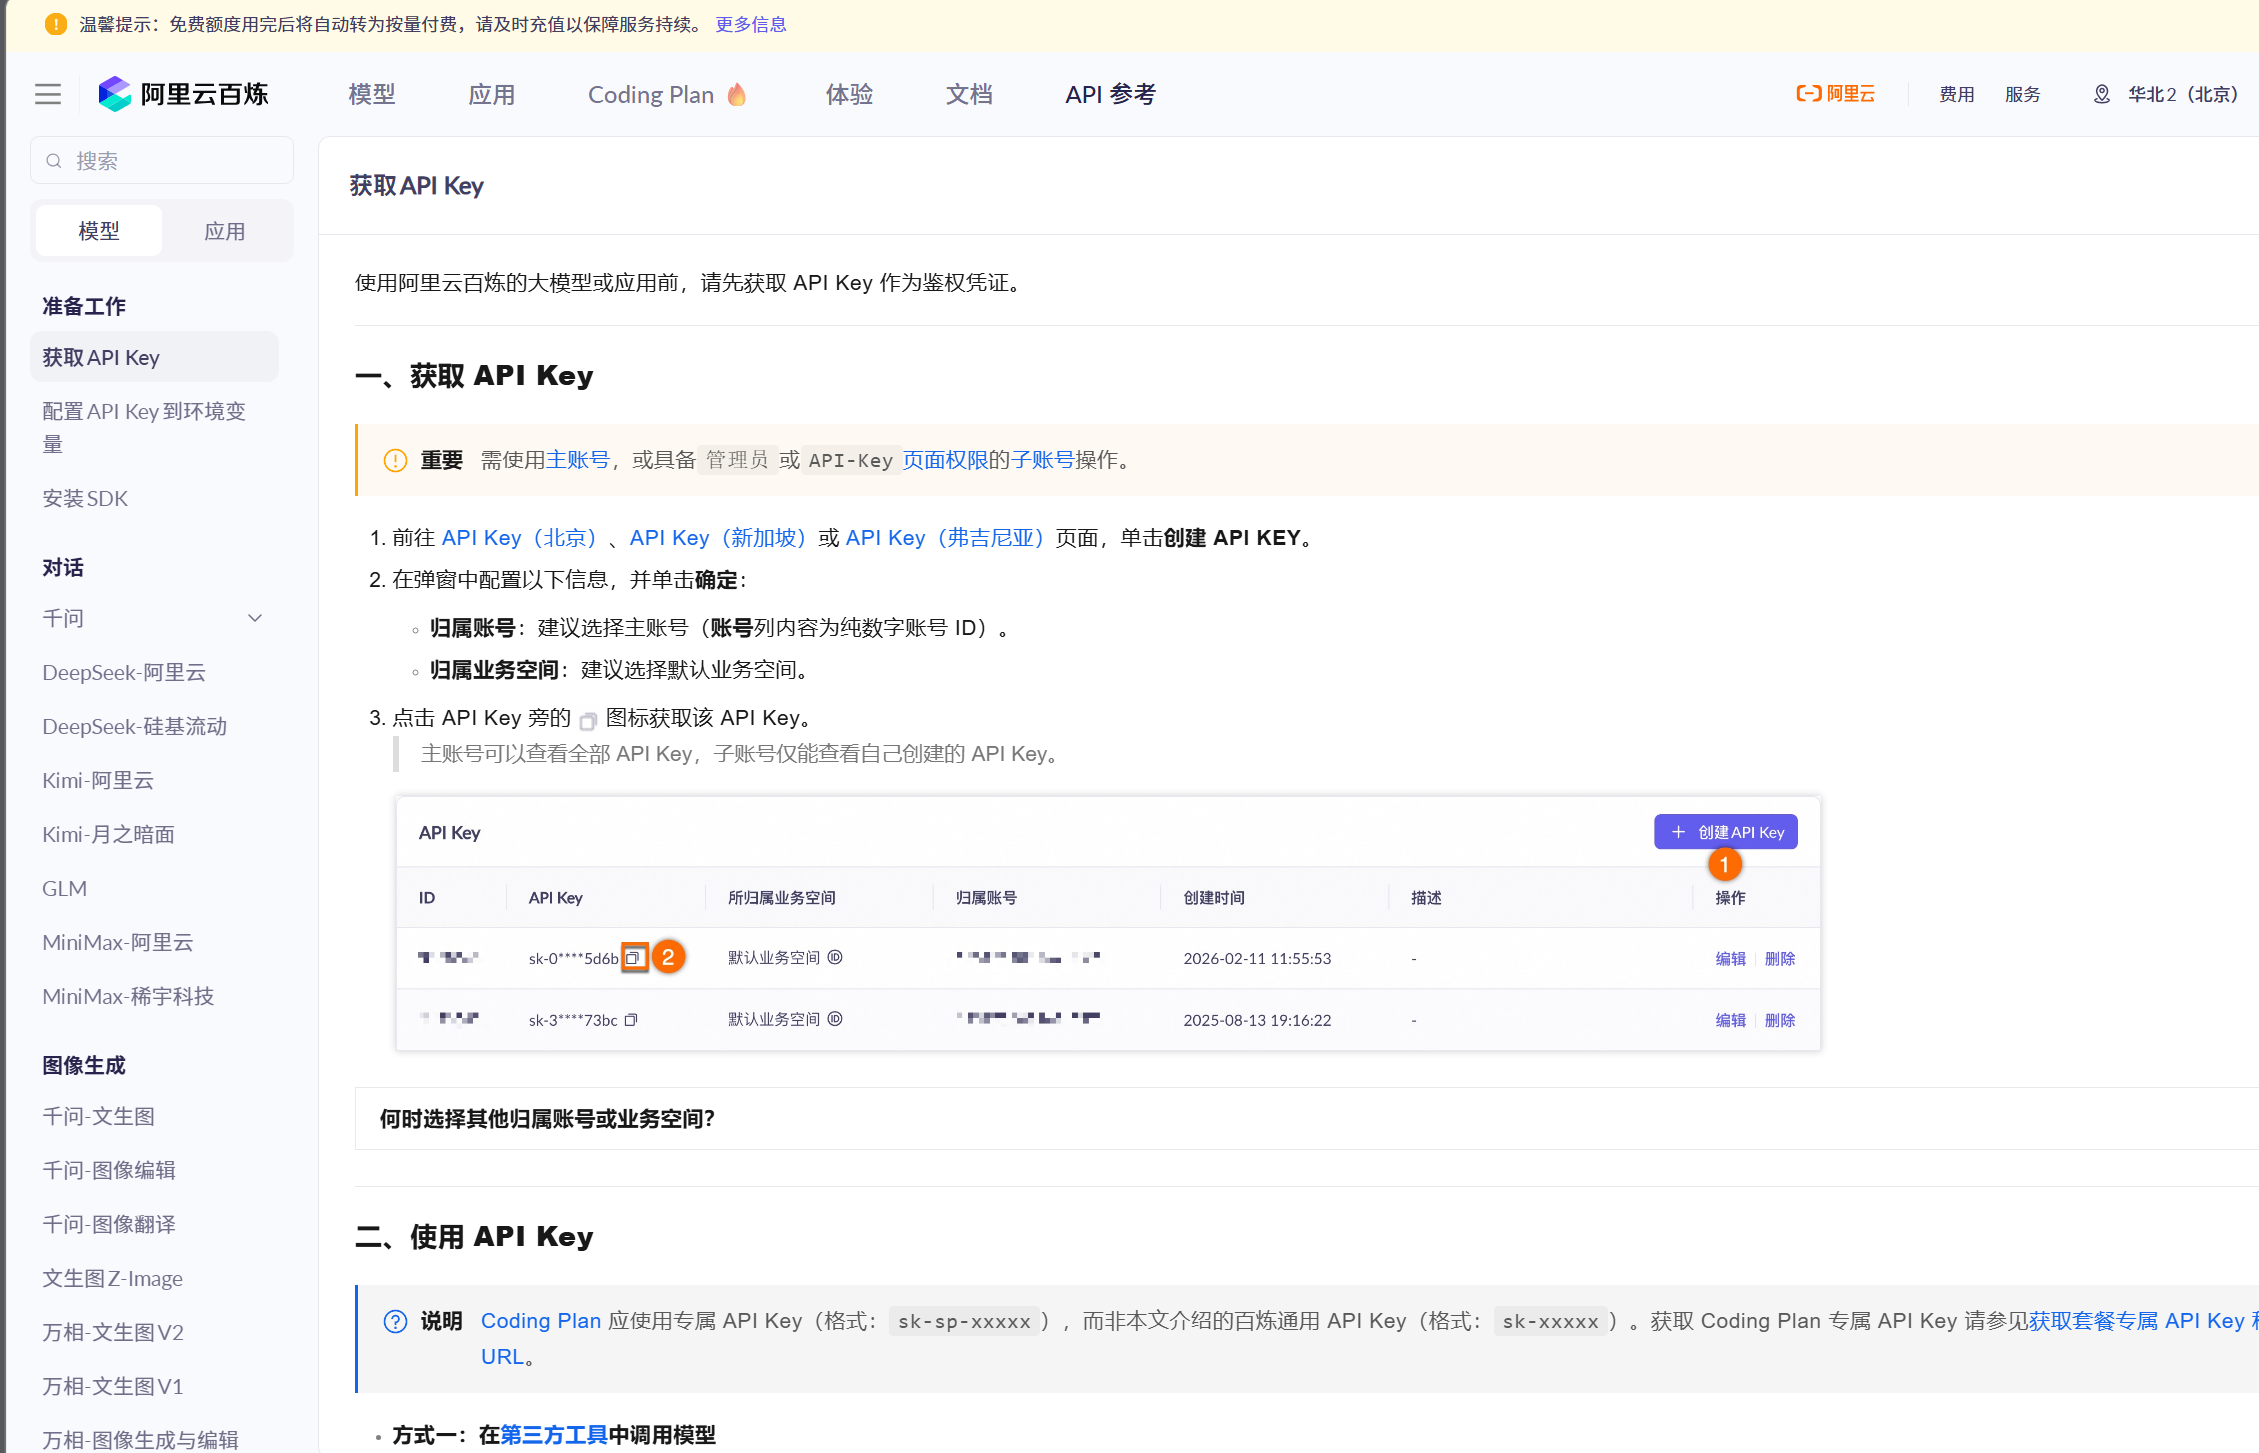Image resolution: width=2259 pixels, height=1453 pixels.
Task: Expand 何时选择其他归属账号或业务空间 section
Action: tap(547, 1118)
